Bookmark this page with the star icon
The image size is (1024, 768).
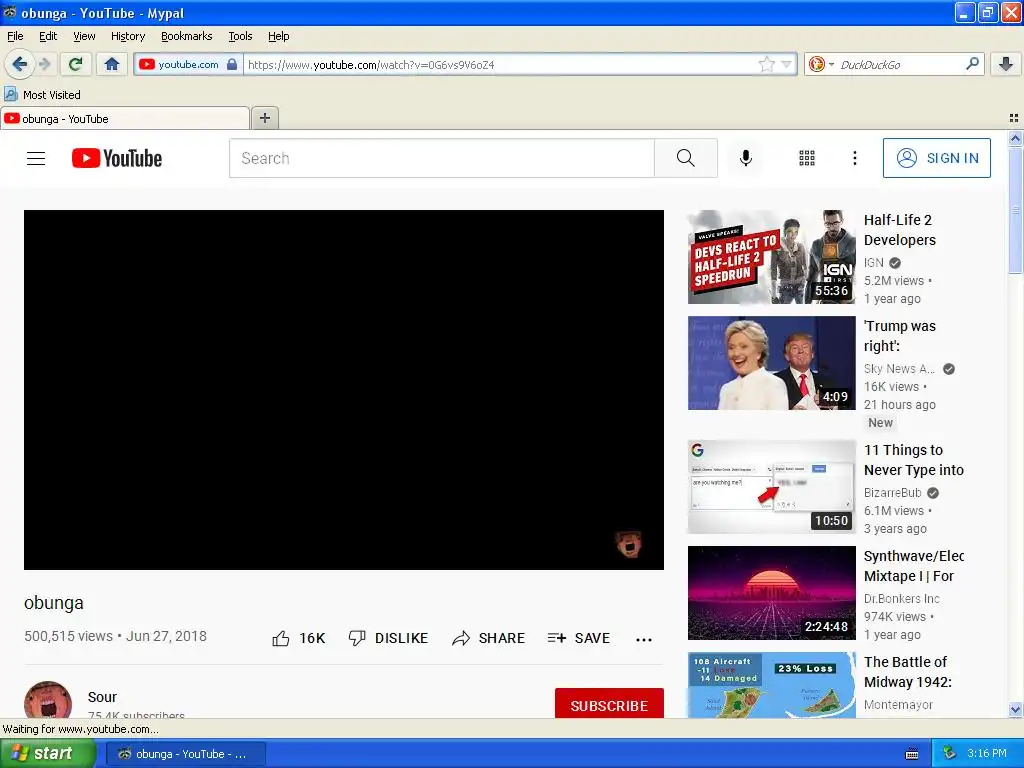766,64
